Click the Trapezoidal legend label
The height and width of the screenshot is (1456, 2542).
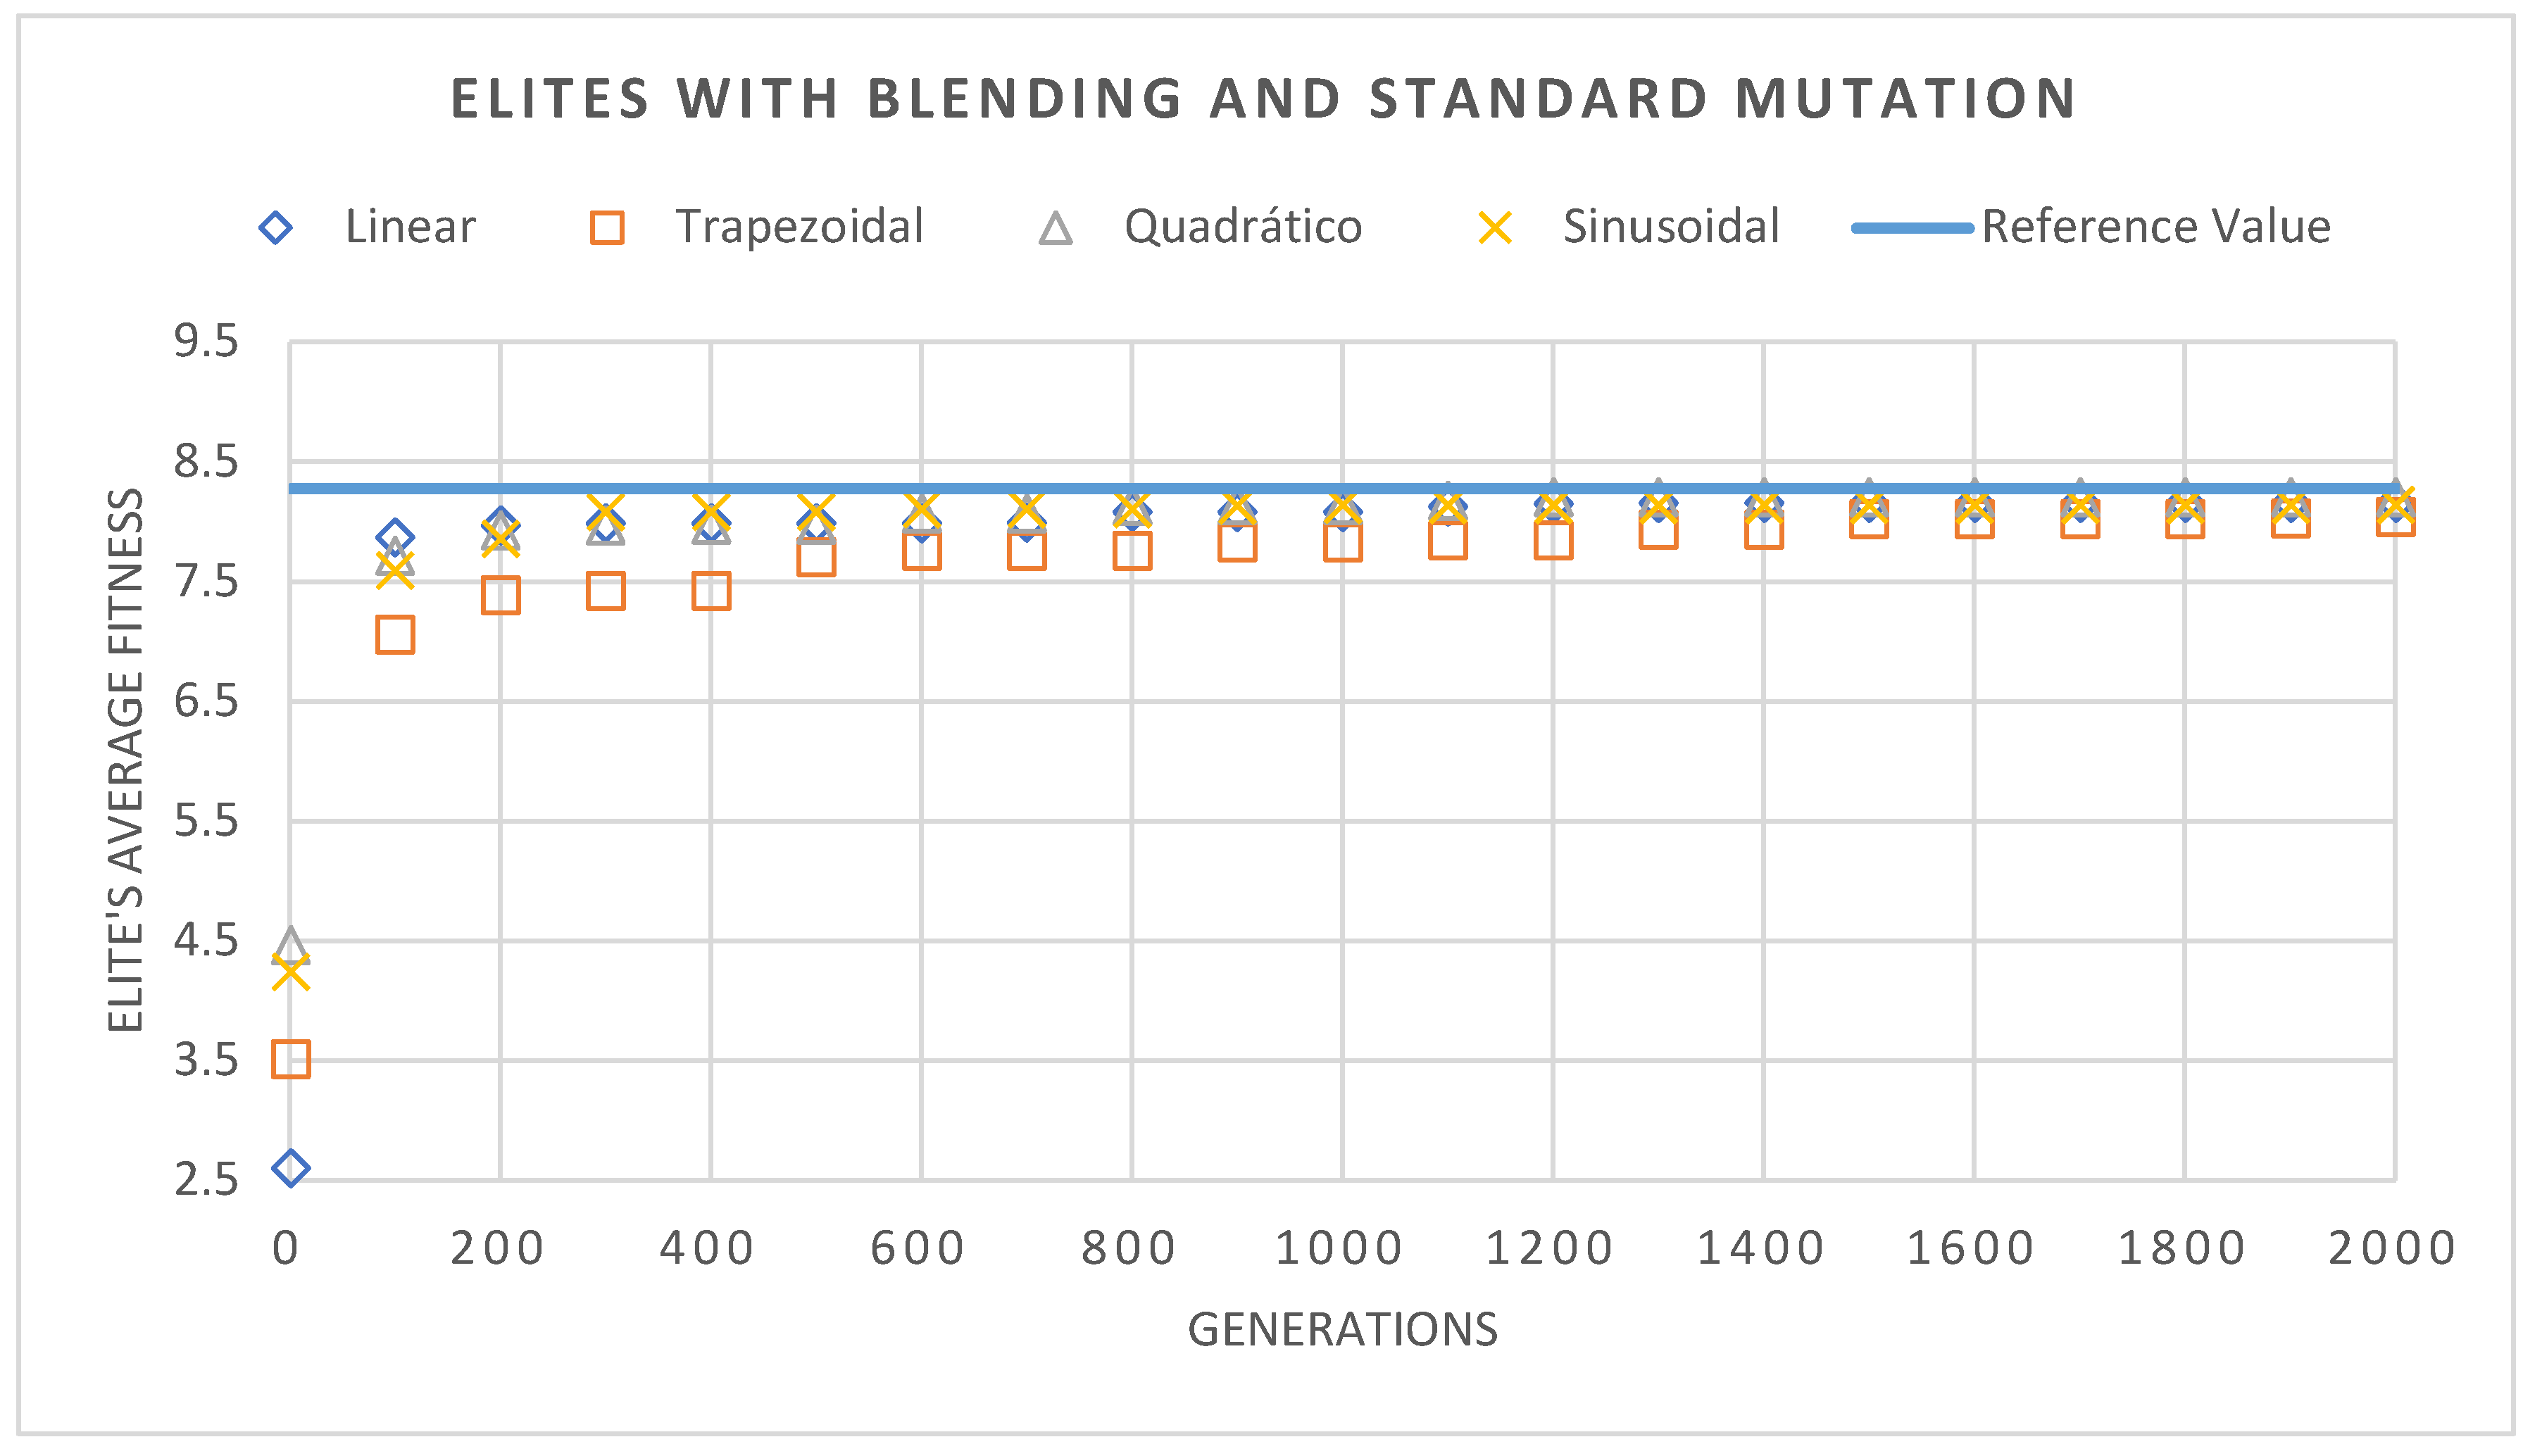coord(799,227)
